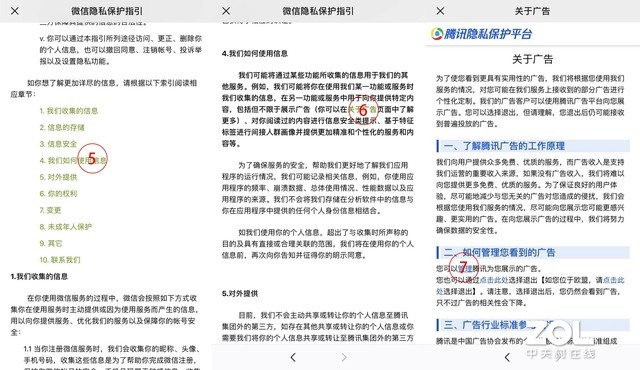Open index link 6. 你的权利
640x370 pixels.
point(58,194)
